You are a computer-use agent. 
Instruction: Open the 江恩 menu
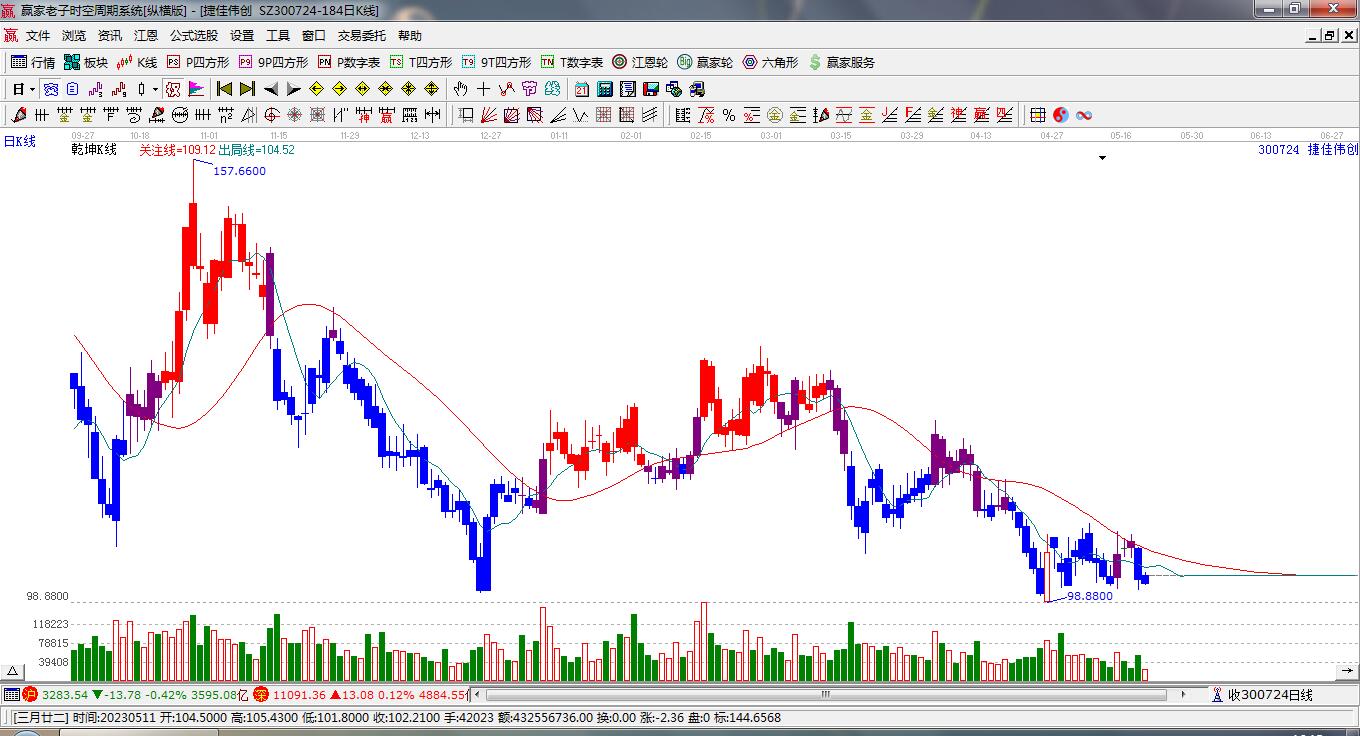tap(146, 35)
